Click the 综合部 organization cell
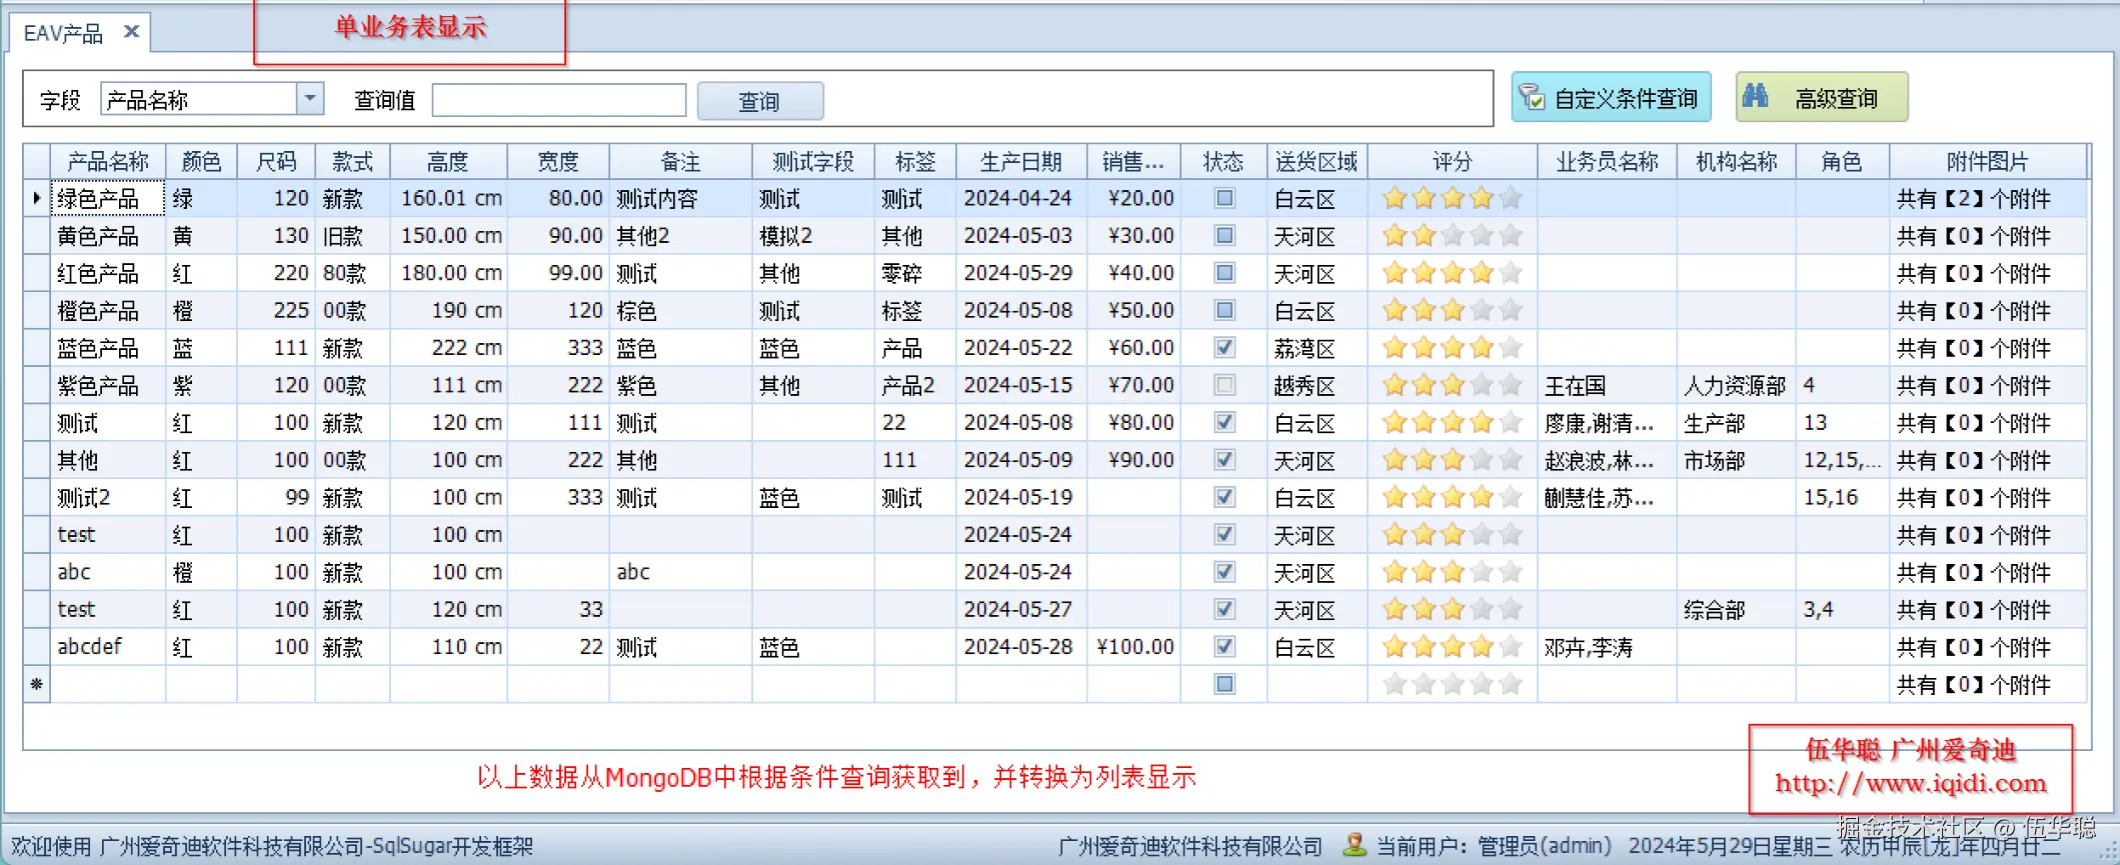Viewport: 2120px width, 865px height. coord(1736,609)
